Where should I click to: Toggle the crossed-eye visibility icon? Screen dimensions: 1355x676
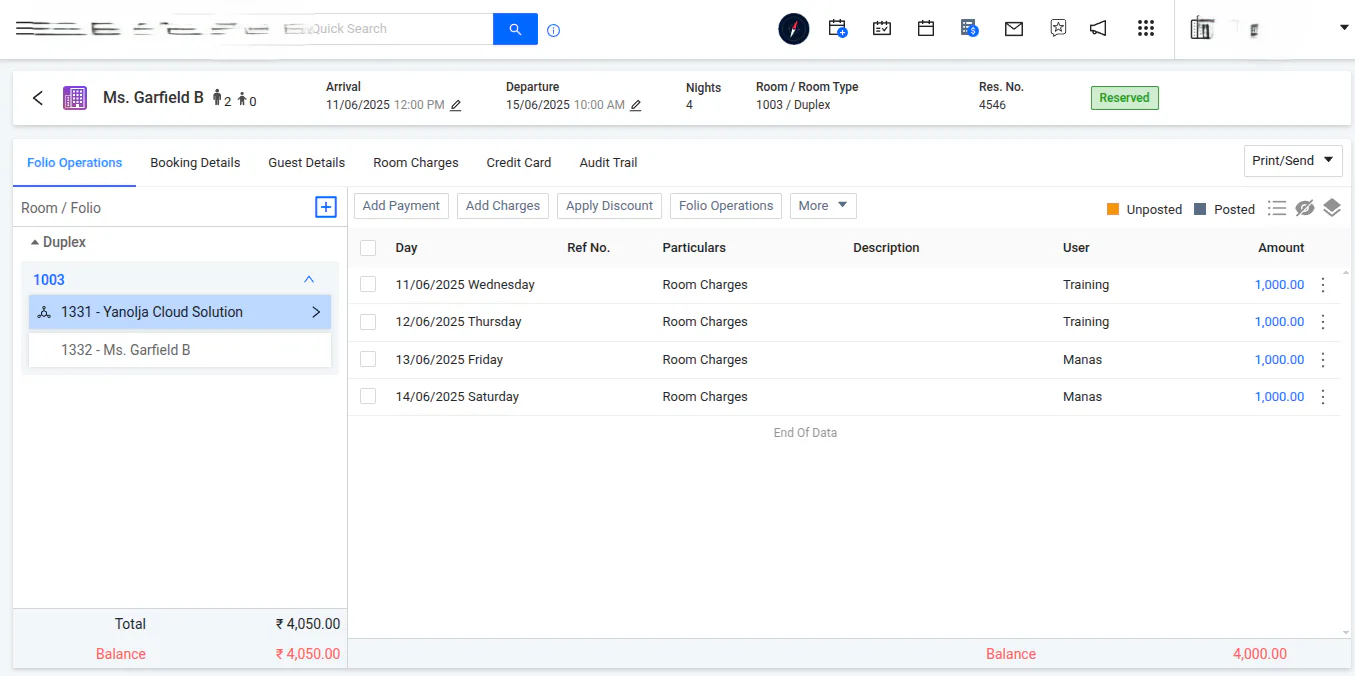point(1304,208)
